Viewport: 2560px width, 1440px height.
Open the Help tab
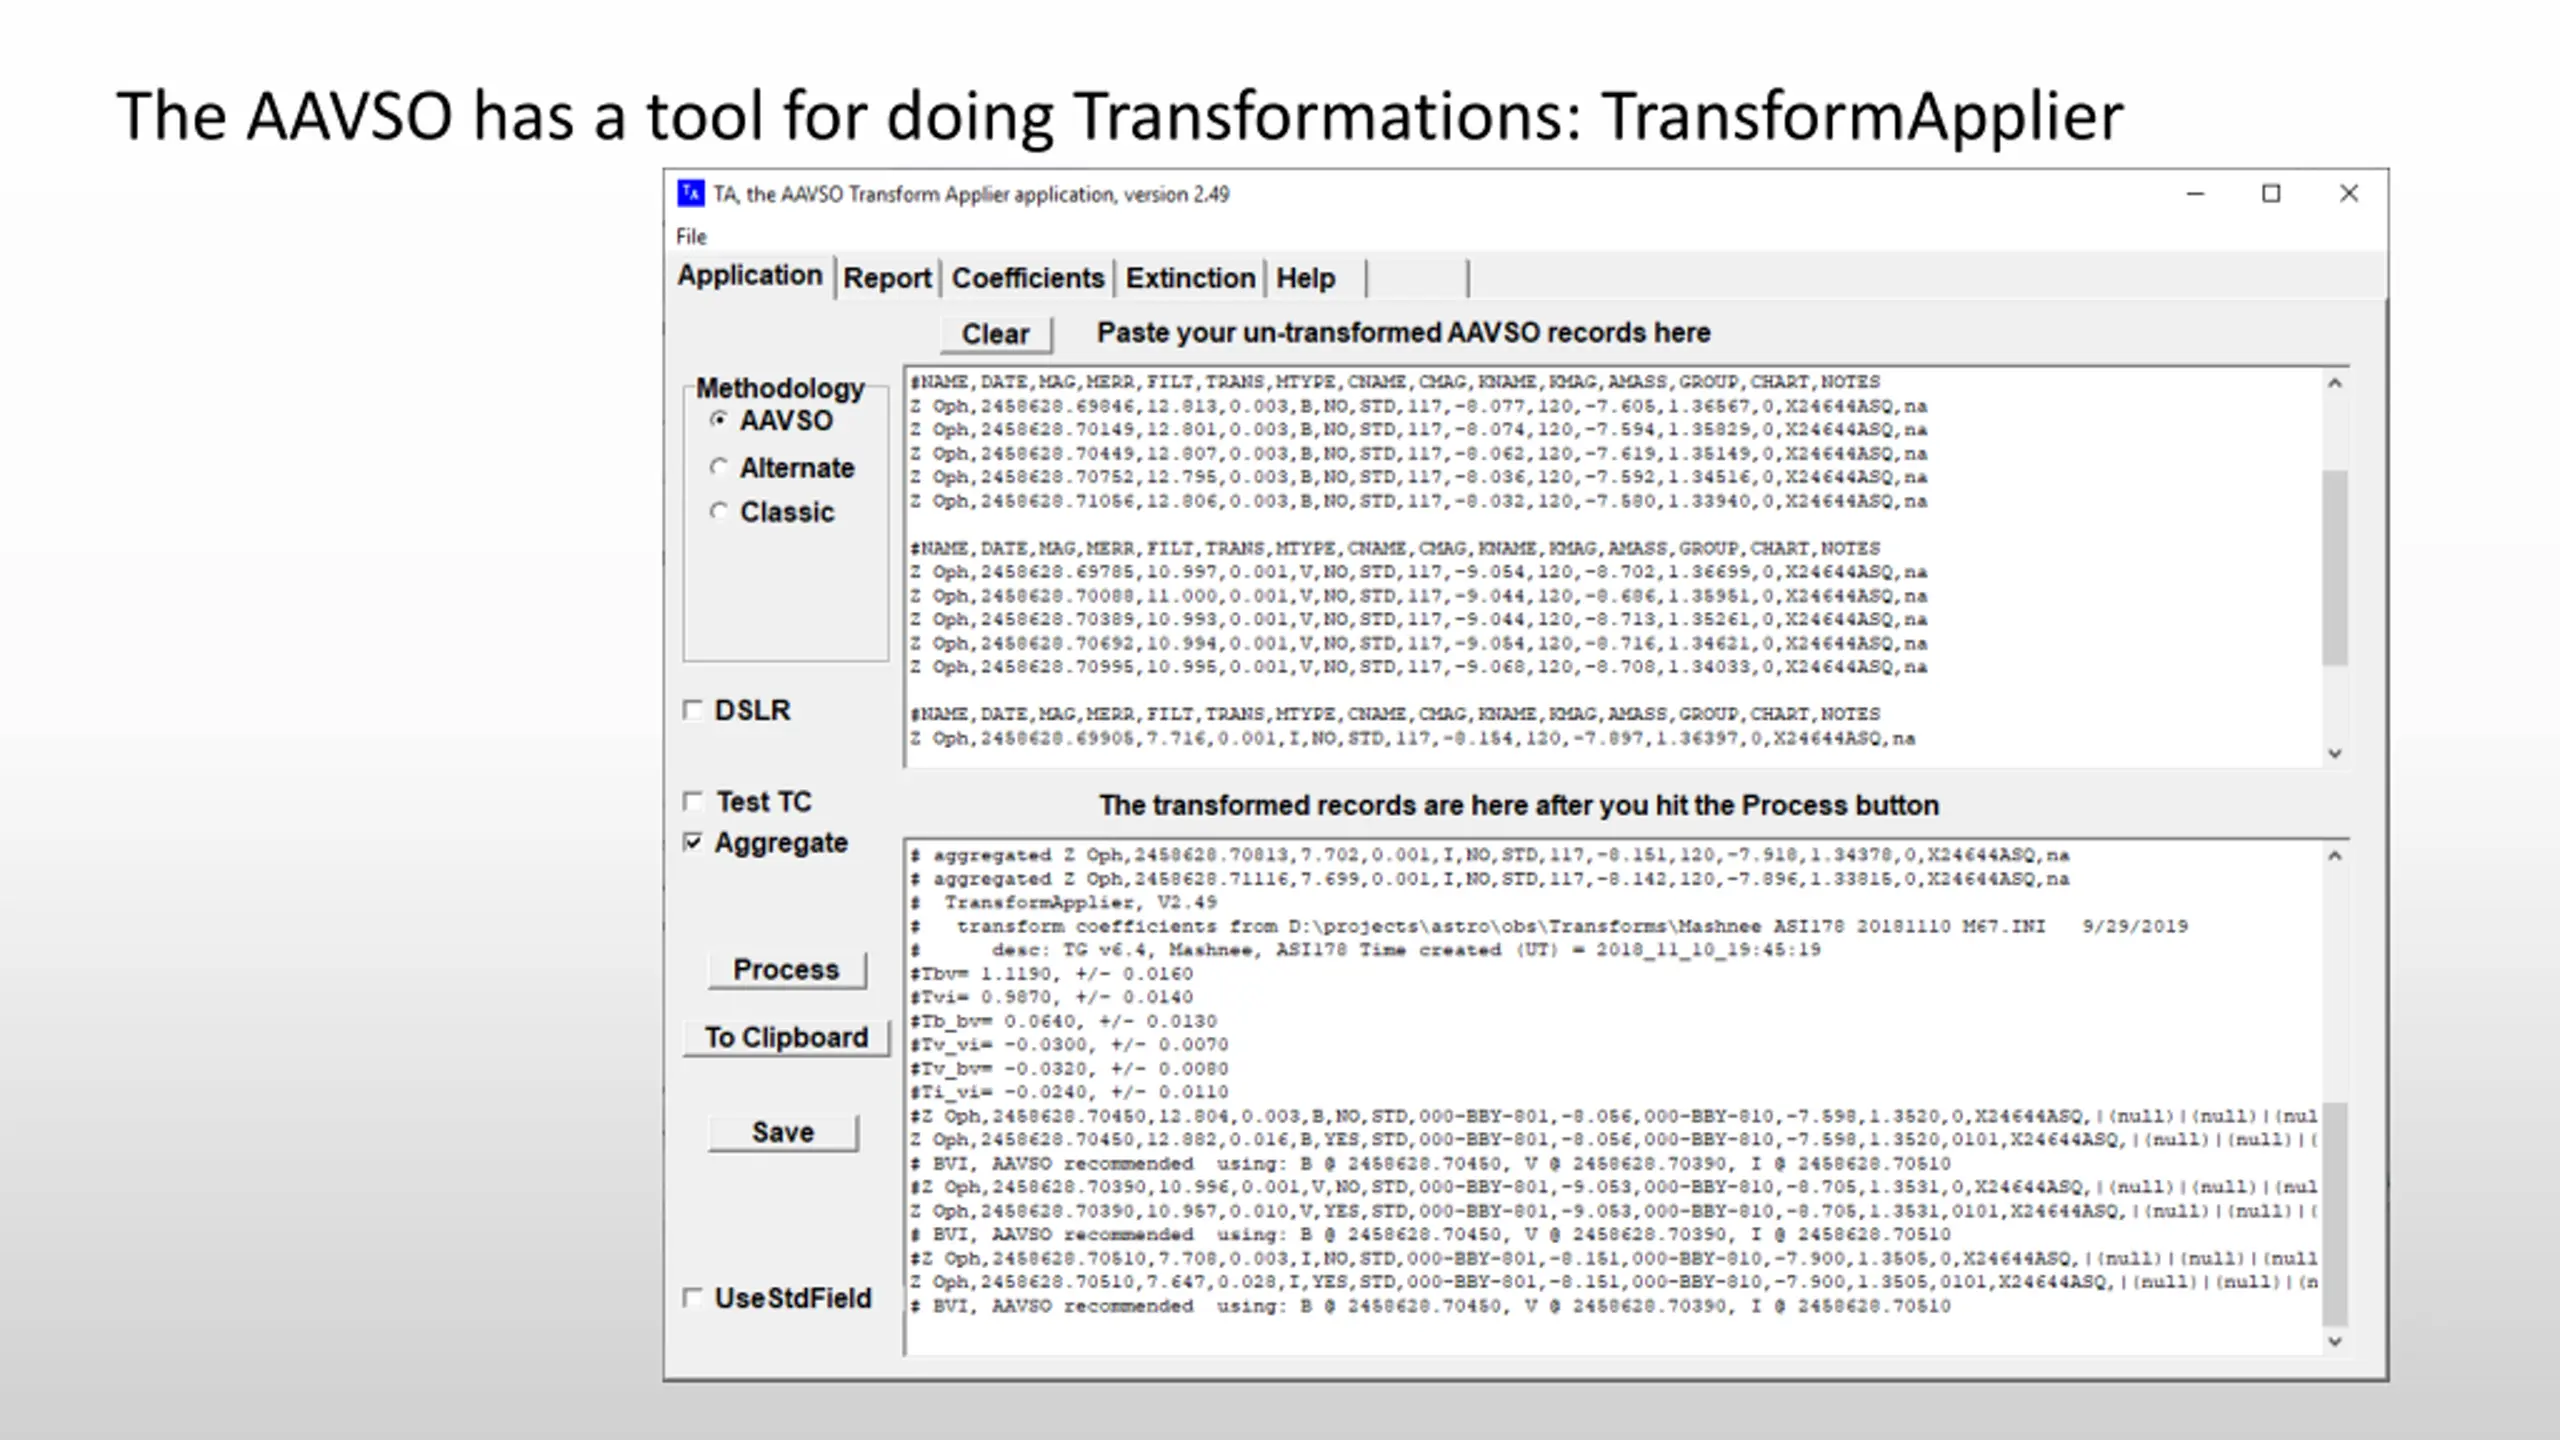point(1305,278)
